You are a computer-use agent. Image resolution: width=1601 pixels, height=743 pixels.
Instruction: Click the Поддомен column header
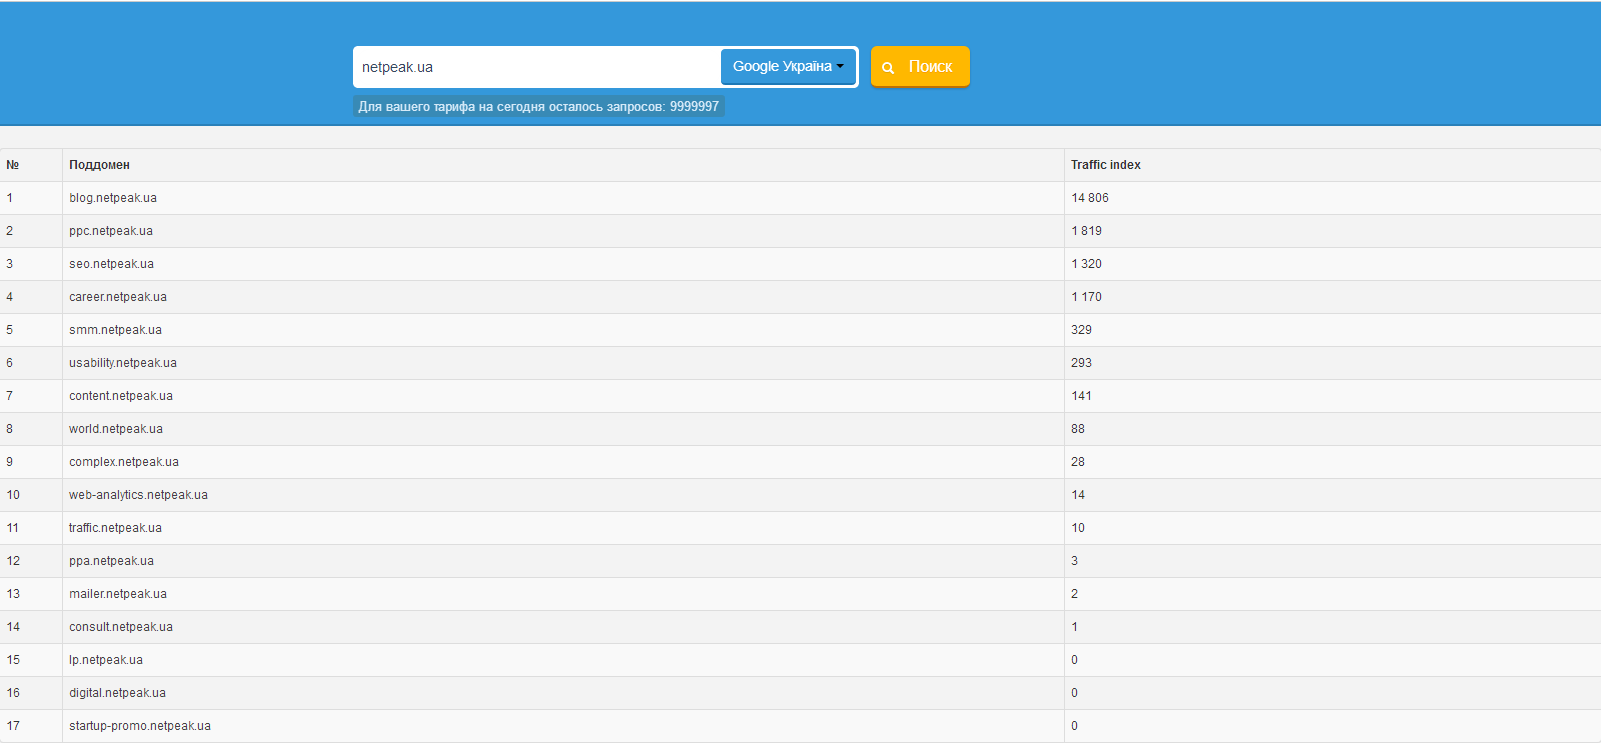click(x=99, y=165)
